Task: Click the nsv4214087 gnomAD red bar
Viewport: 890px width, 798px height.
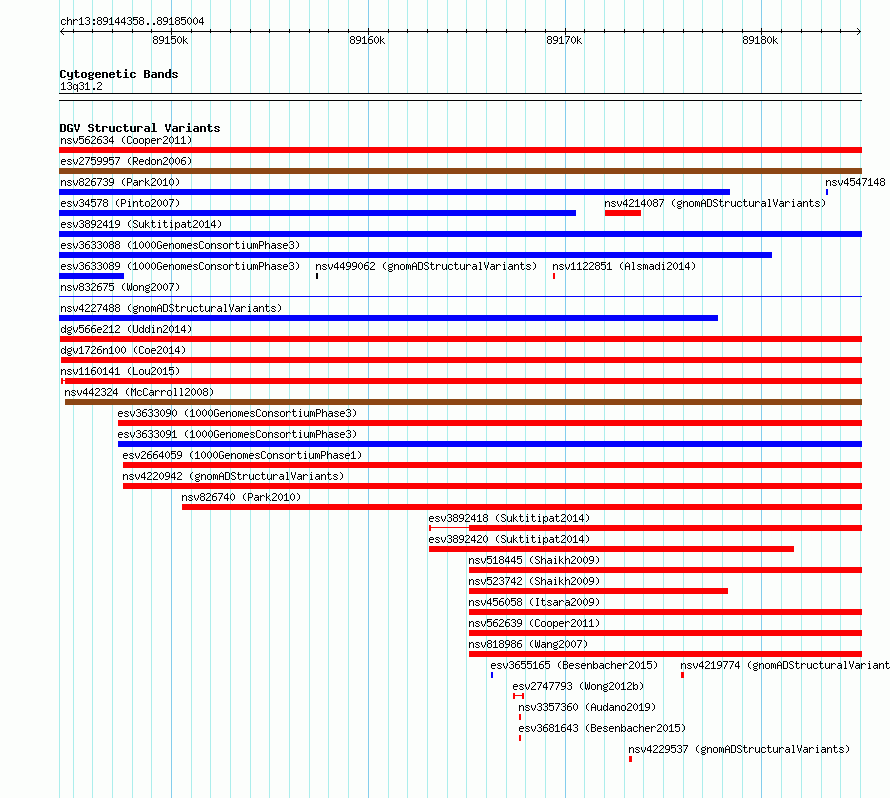Action: click(x=623, y=213)
